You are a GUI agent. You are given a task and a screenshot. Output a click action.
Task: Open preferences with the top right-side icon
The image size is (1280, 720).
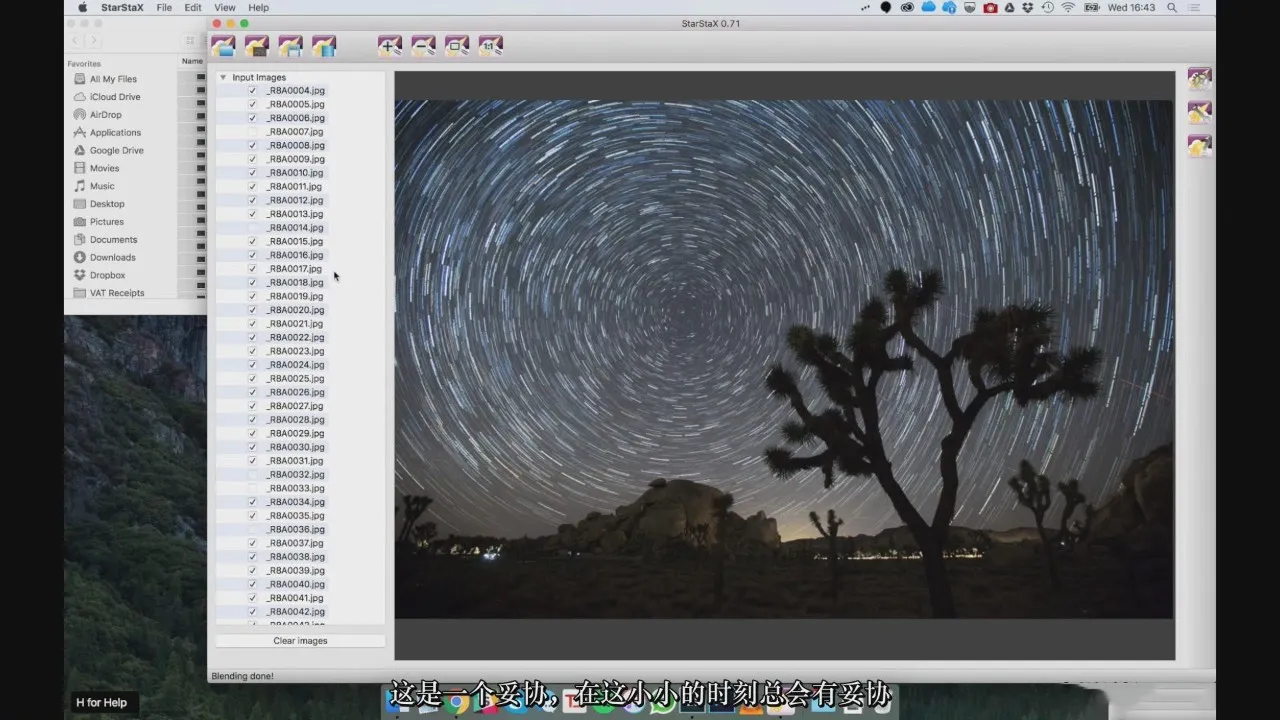1200,79
